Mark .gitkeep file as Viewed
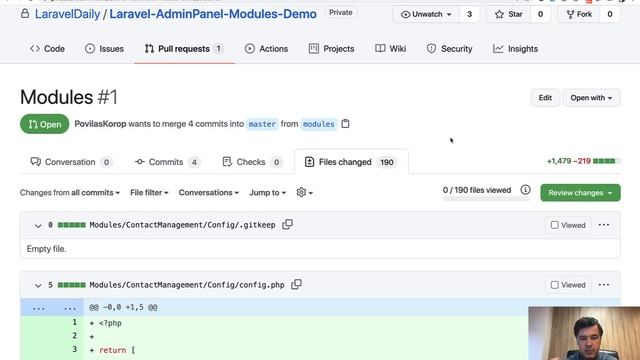This screenshot has height=360, width=640. click(568, 225)
